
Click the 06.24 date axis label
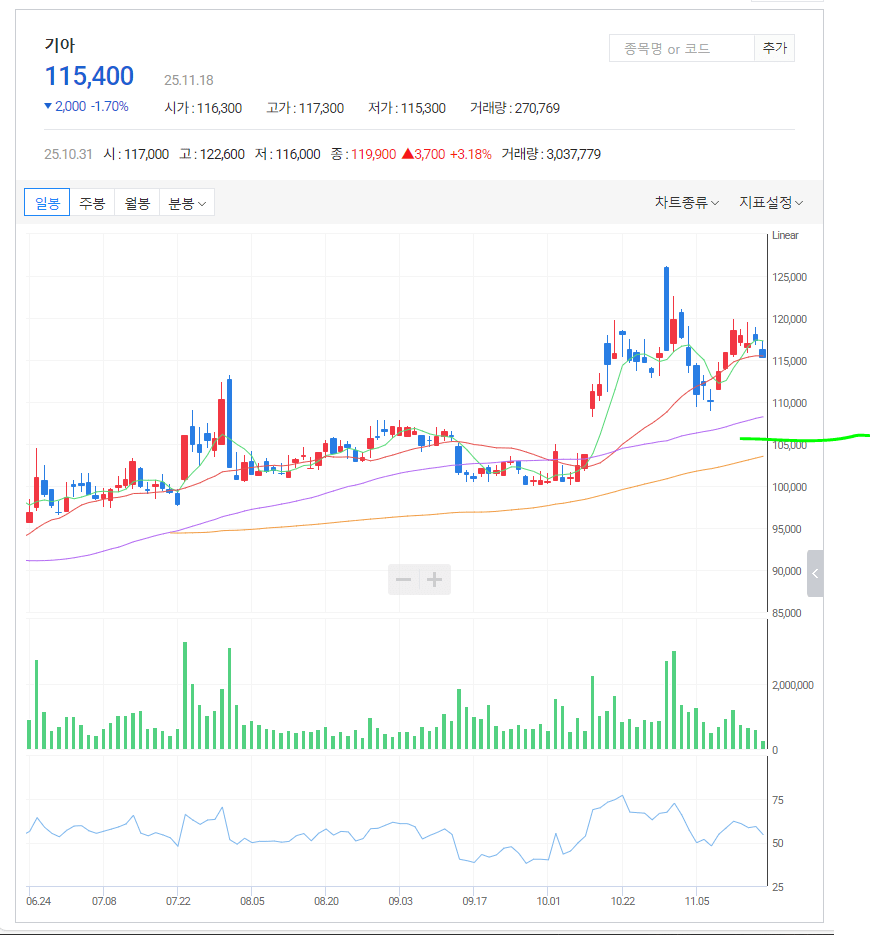pos(39,901)
